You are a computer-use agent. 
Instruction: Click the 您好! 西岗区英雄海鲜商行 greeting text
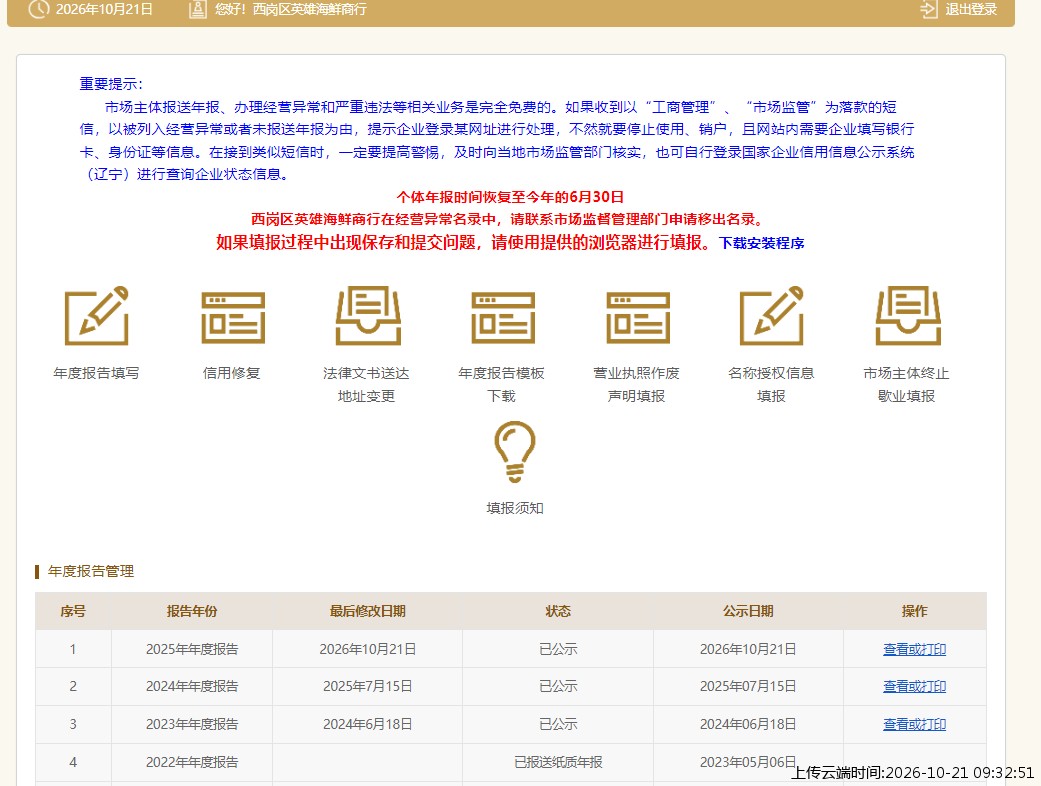pyautogui.click(x=291, y=9)
